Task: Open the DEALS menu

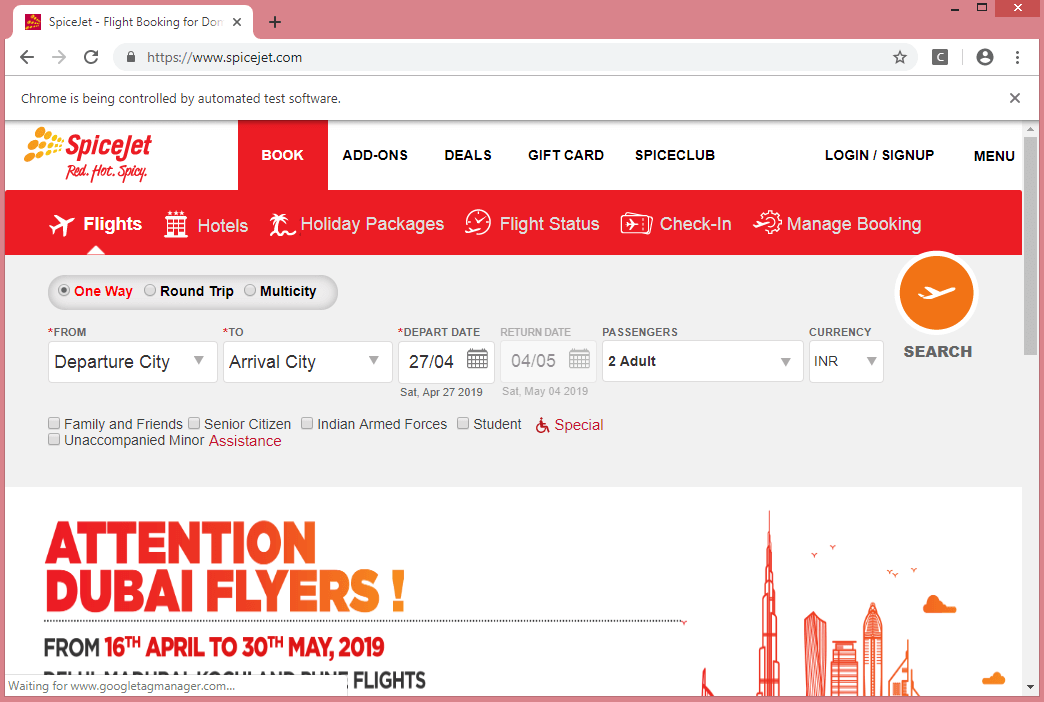Action: pyautogui.click(x=468, y=155)
